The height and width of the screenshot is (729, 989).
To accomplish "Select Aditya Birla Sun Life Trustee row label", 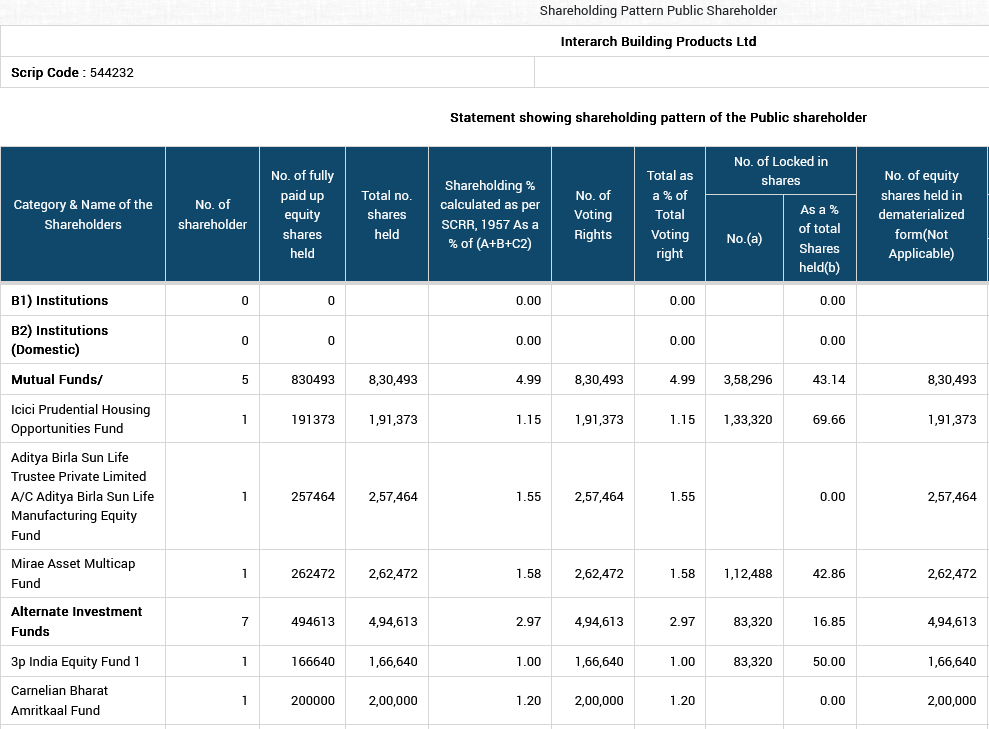I will (x=83, y=496).
